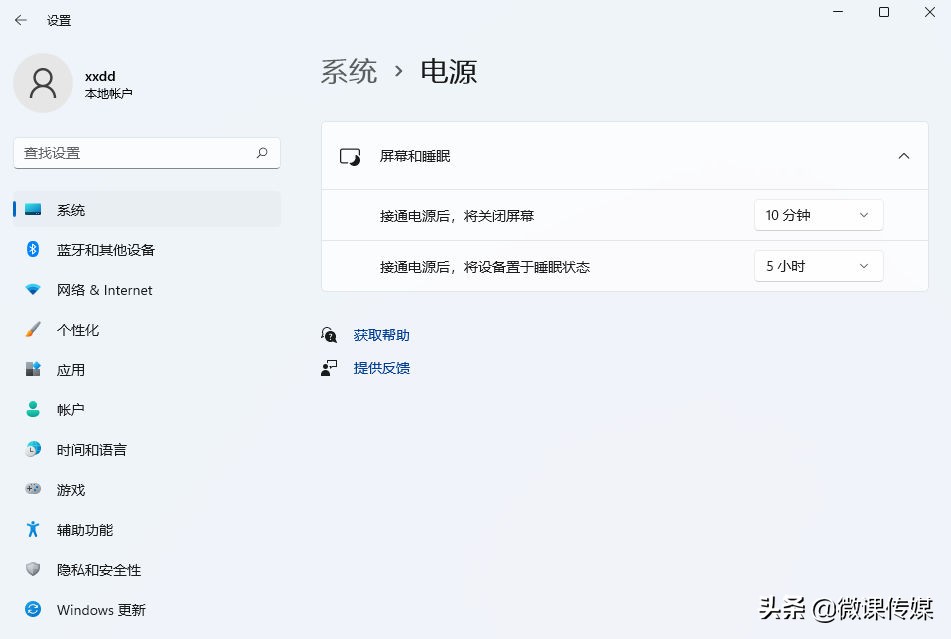
Task: Click the 系统 monitor icon in sidebar
Action: [x=33, y=209]
